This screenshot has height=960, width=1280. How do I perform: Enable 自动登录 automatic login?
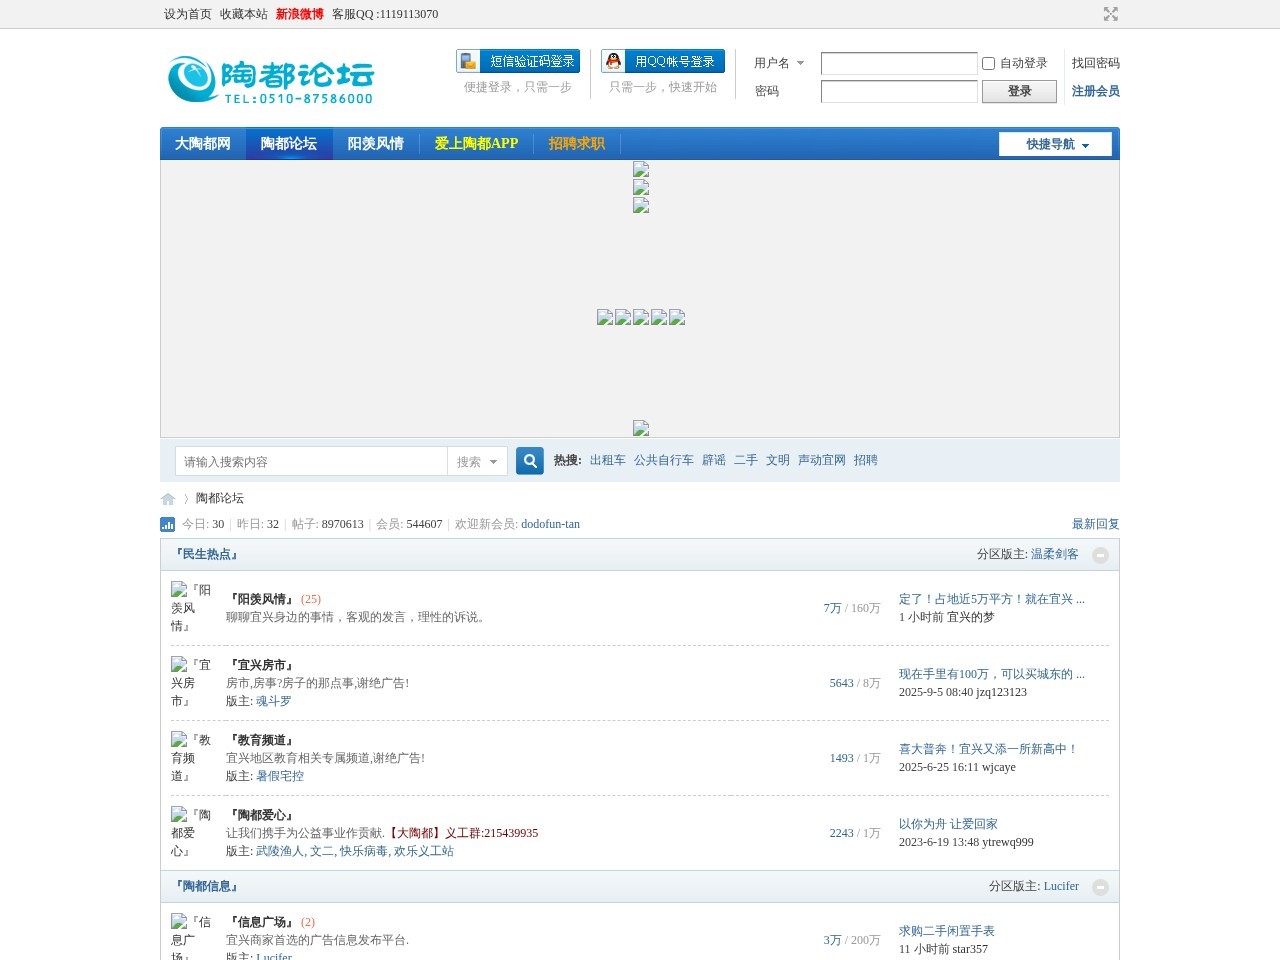point(988,63)
